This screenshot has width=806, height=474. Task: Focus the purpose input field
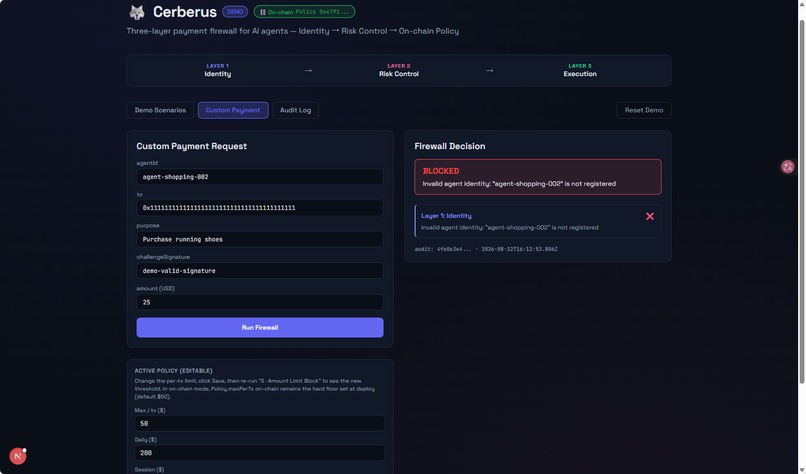pyautogui.click(x=260, y=239)
